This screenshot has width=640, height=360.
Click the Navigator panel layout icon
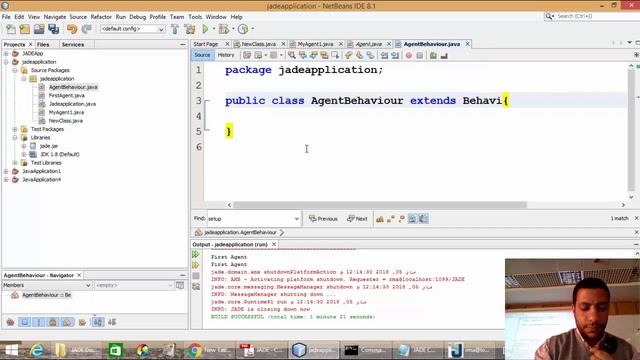point(180,285)
